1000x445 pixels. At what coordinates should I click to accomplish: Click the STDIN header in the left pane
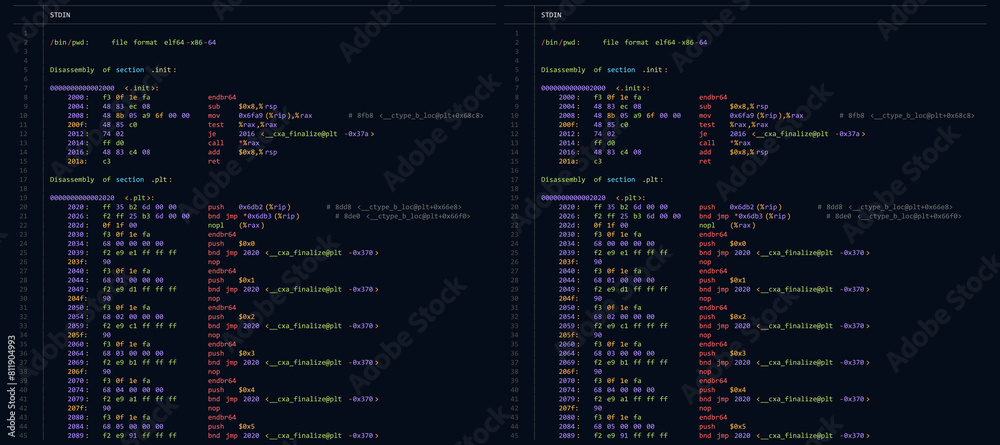pyautogui.click(x=61, y=15)
